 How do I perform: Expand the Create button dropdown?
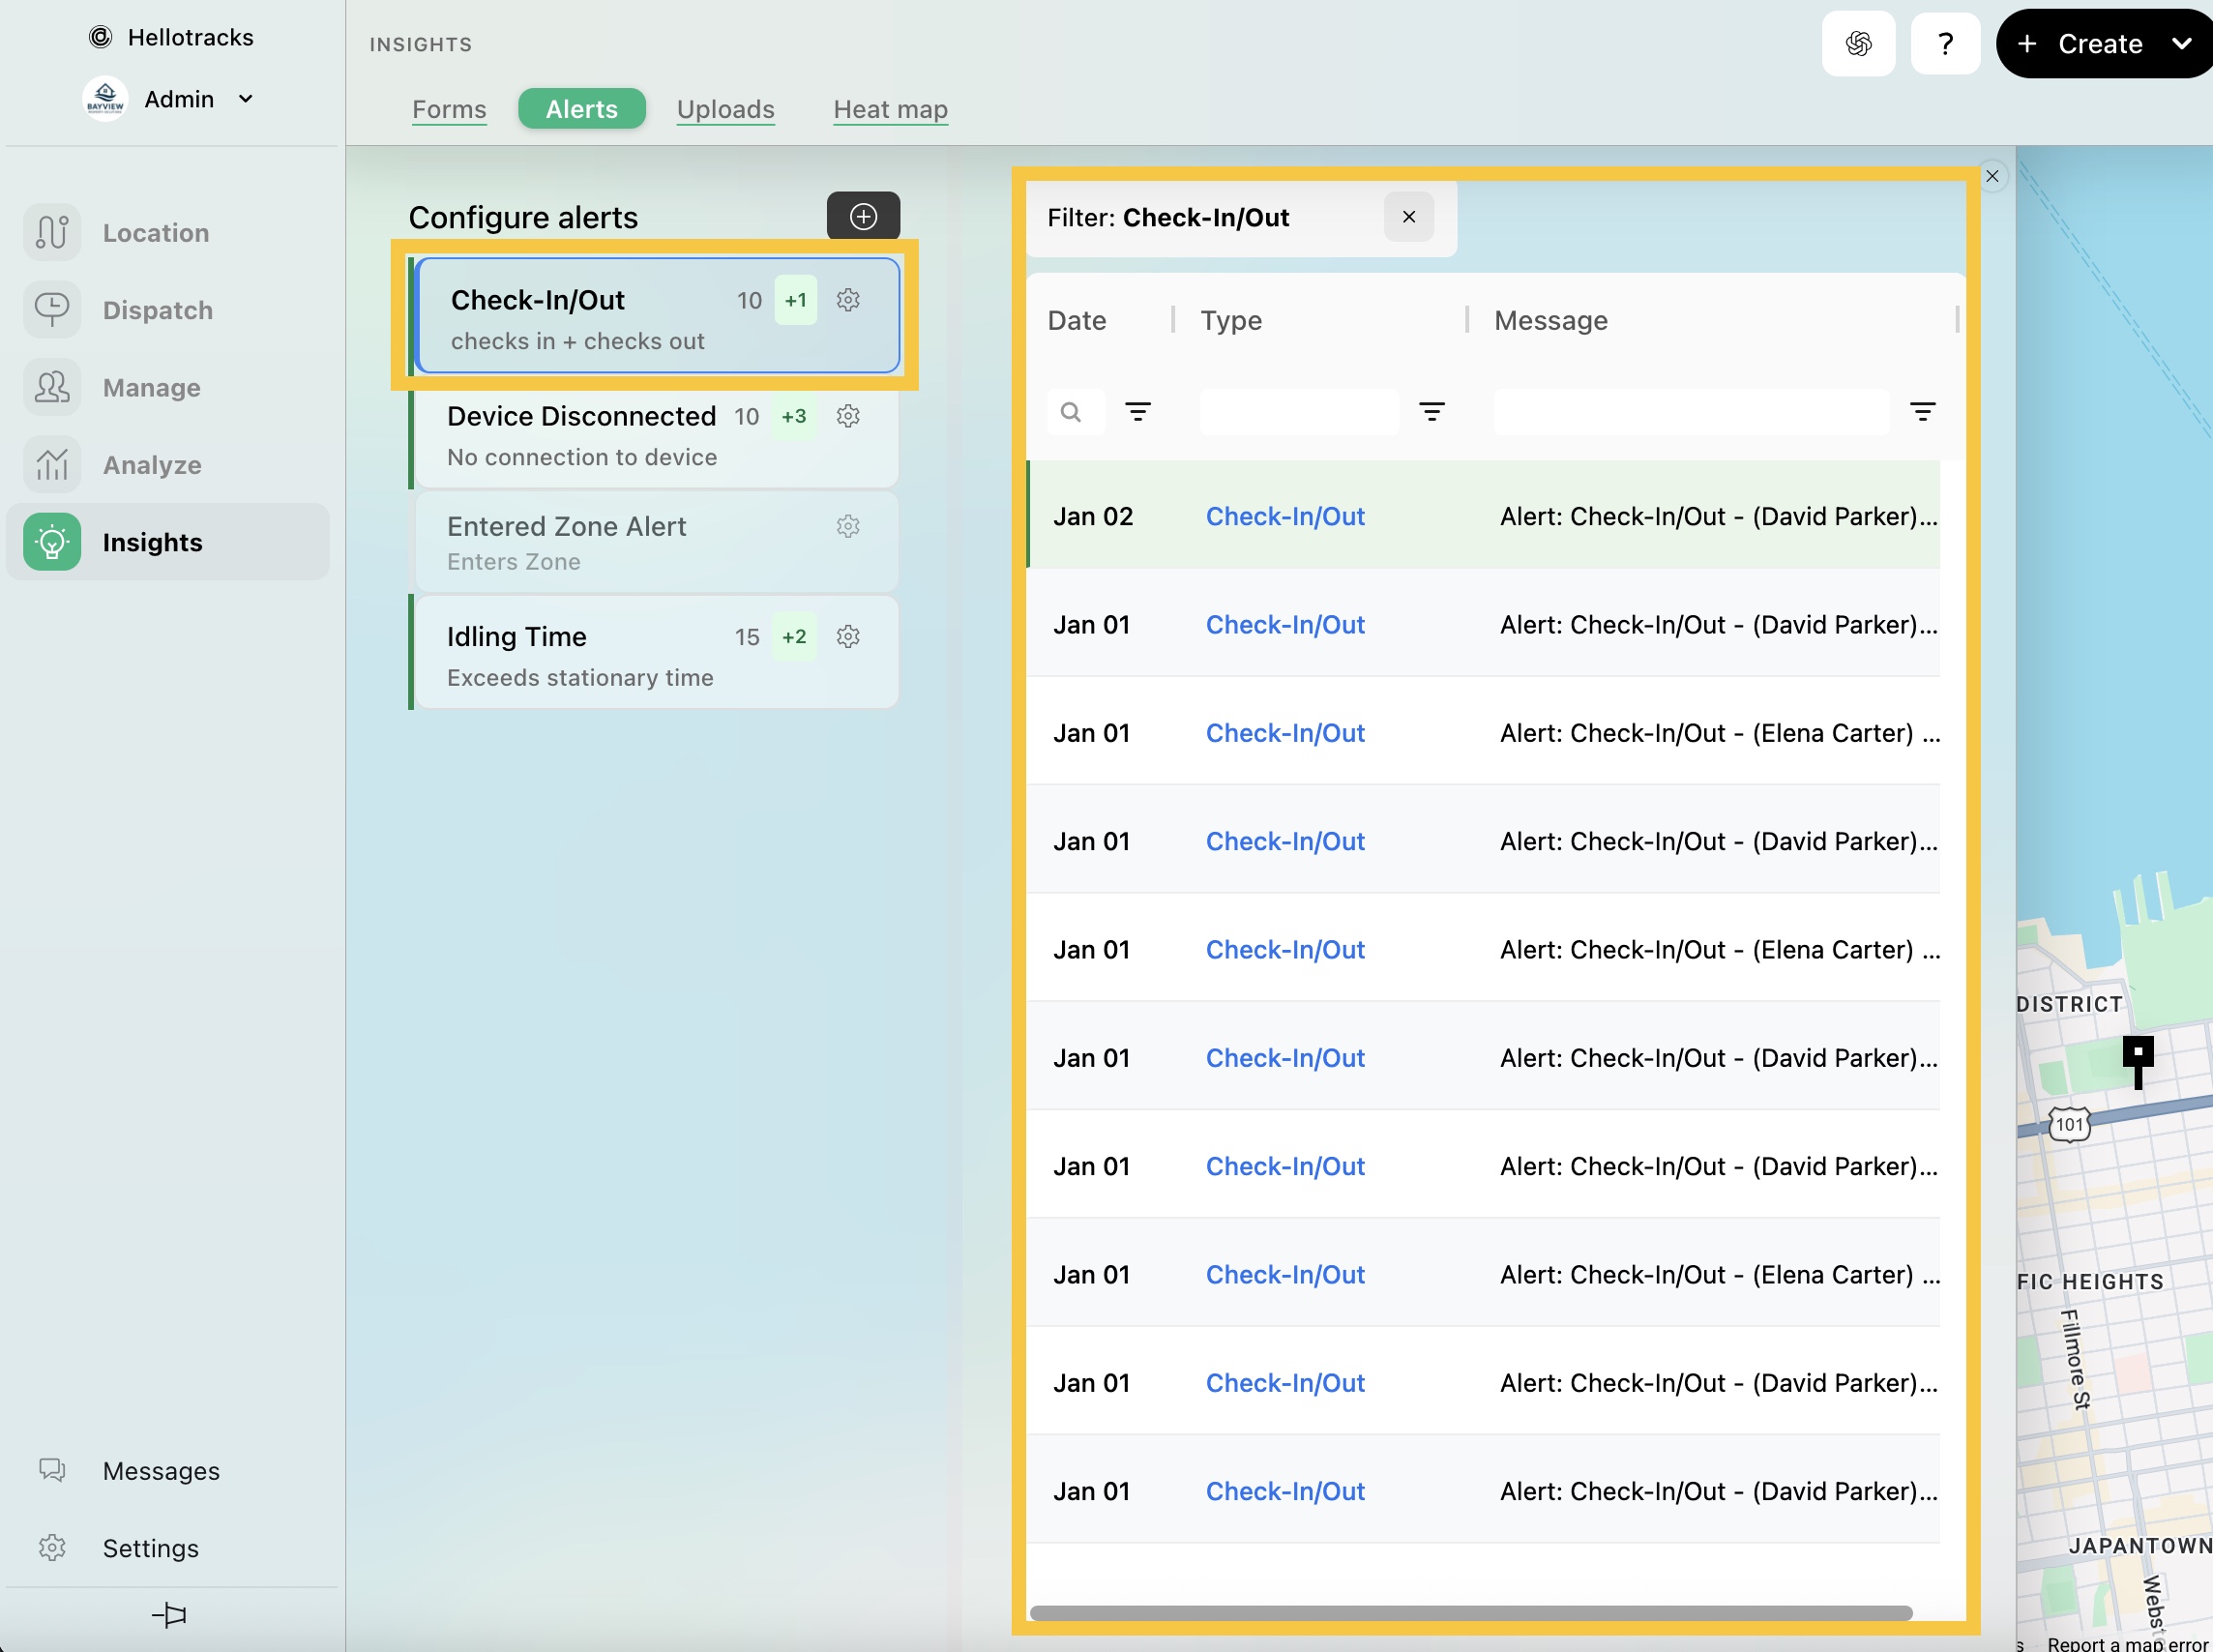coord(2182,44)
